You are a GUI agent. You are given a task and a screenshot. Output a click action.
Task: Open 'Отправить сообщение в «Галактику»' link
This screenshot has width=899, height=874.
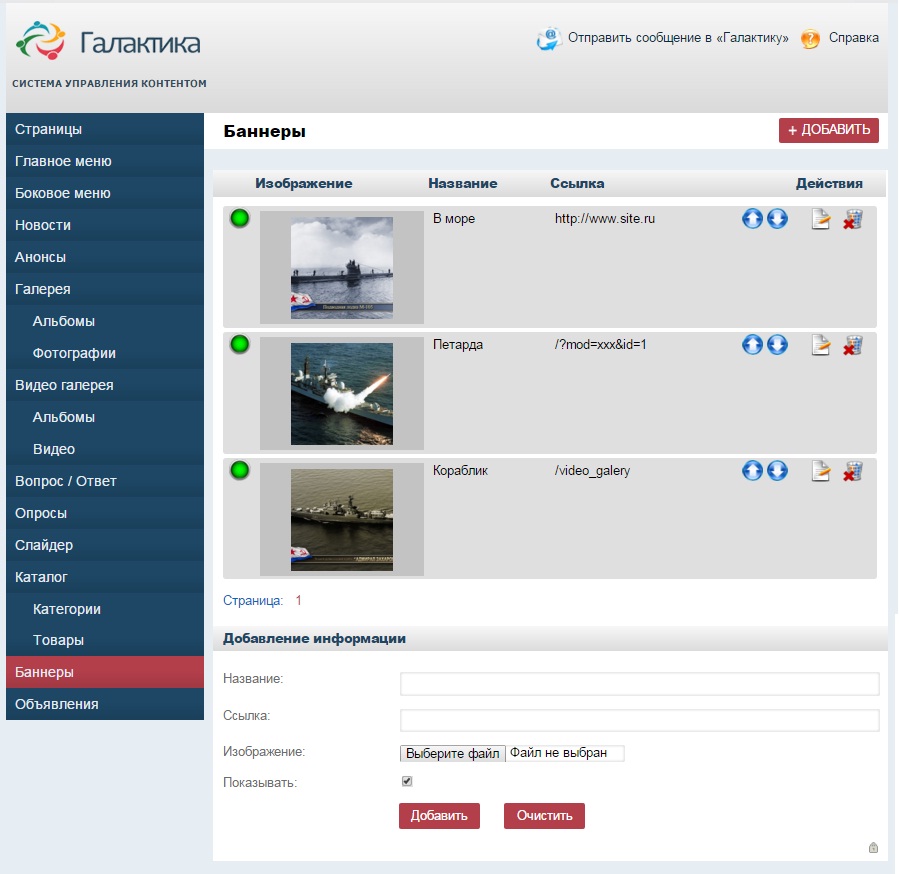point(678,38)
